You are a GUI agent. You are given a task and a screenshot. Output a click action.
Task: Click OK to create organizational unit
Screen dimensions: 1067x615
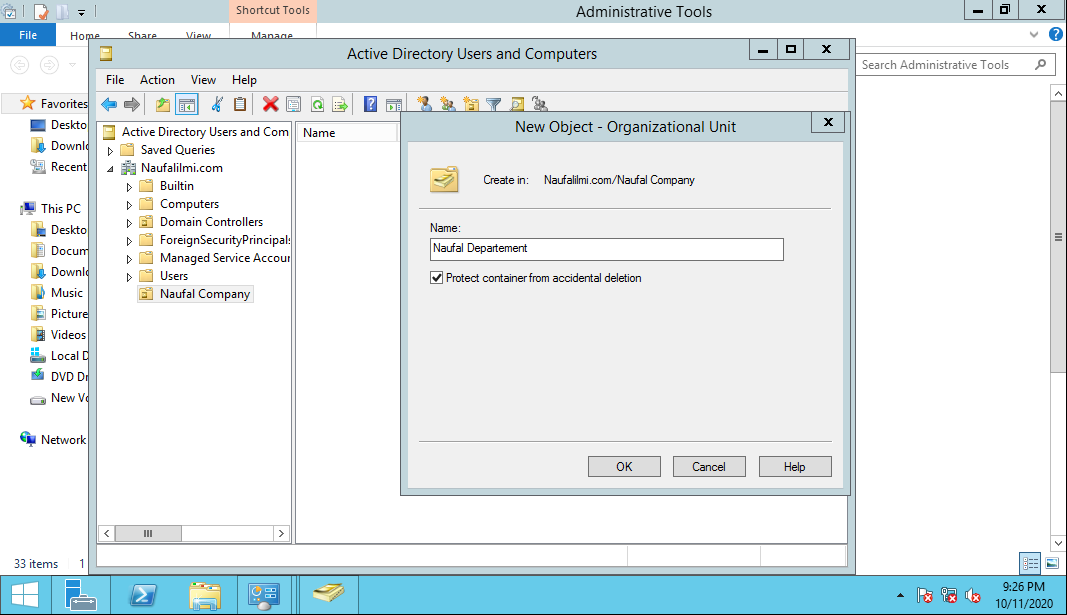(x=624, y=467)
